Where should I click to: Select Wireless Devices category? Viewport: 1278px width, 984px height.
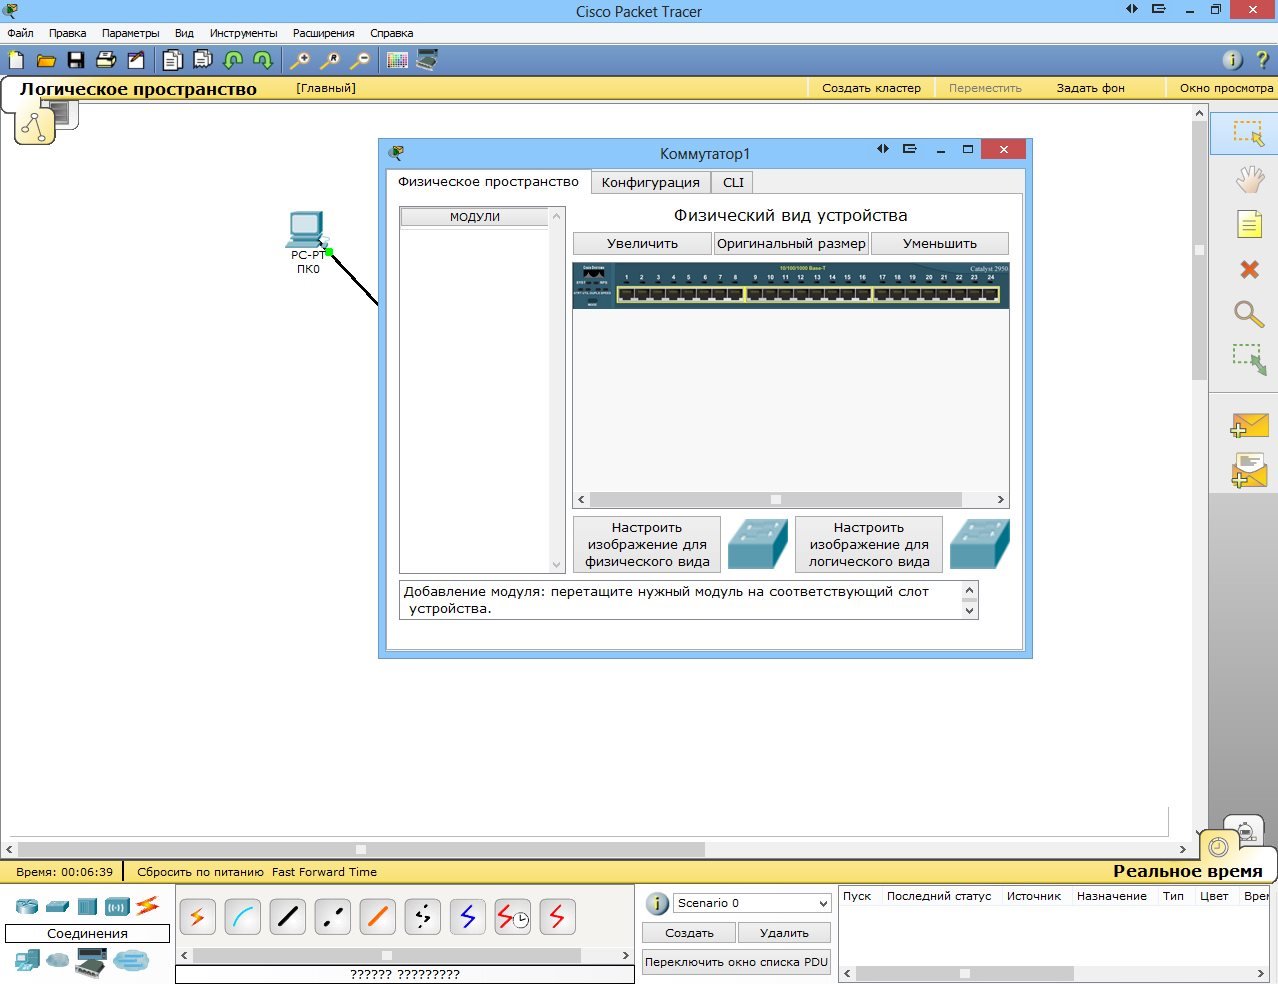[x=117, y=907]
